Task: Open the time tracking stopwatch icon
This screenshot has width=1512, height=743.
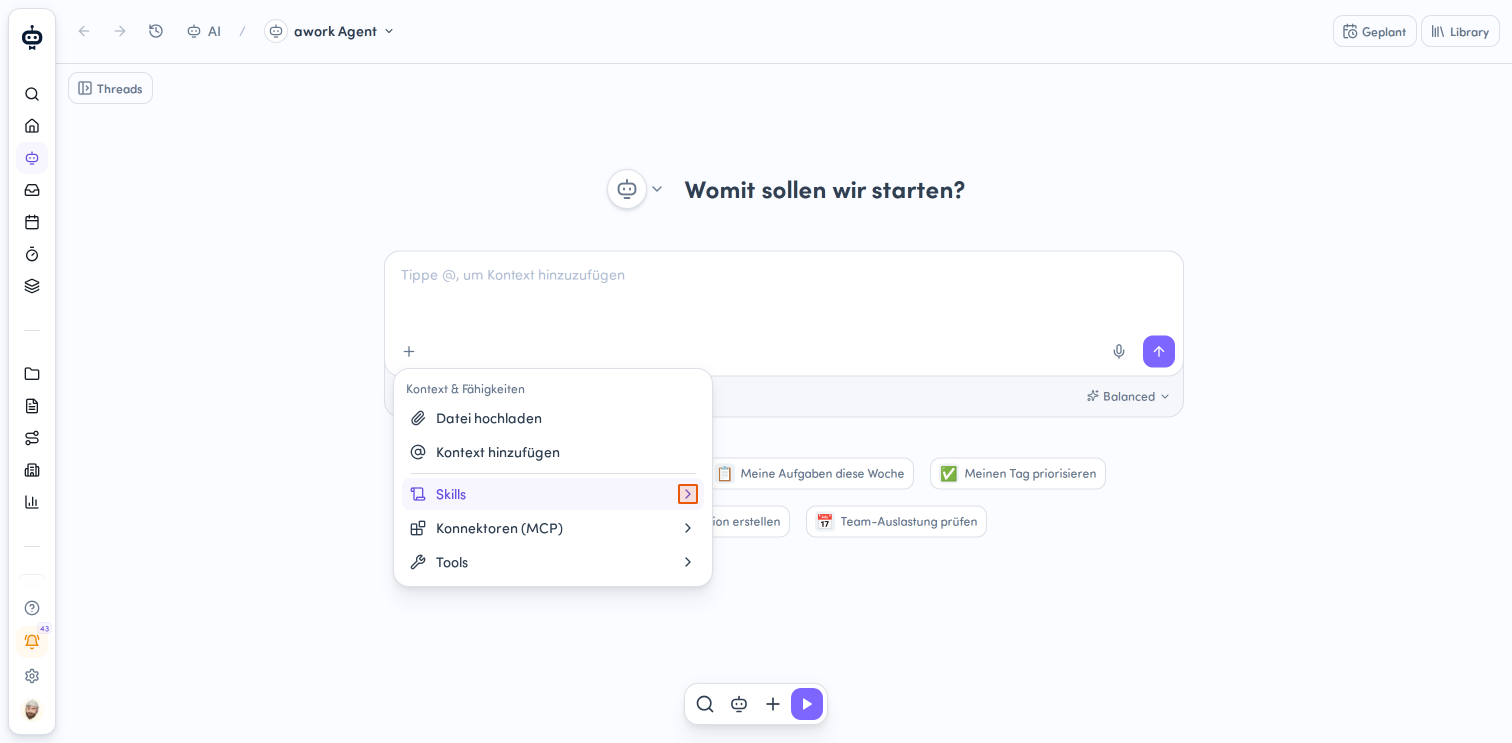Action: point(32,254)
